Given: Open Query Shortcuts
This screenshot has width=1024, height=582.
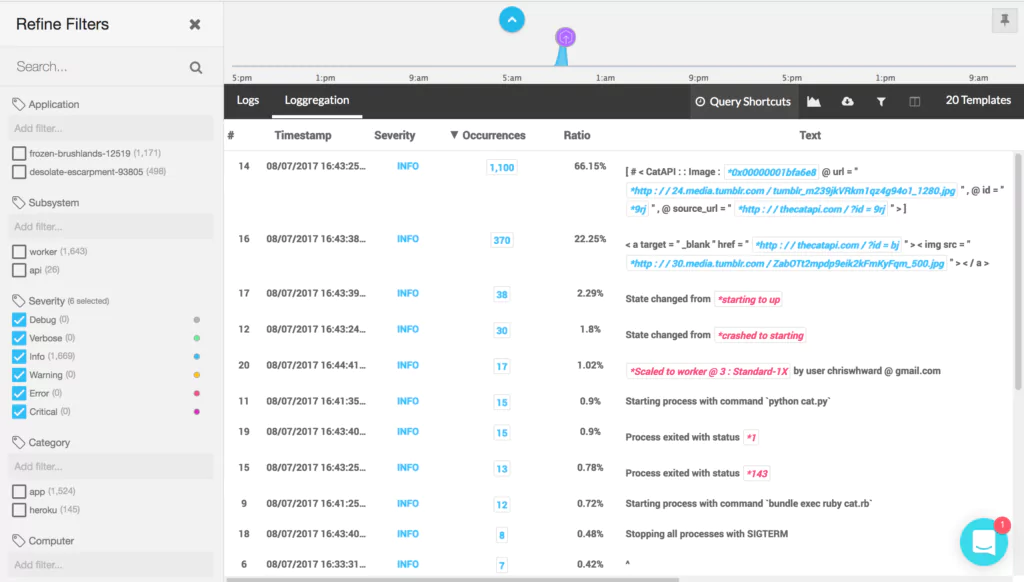Looking at the screenshot, I should [x=743, y=101].
